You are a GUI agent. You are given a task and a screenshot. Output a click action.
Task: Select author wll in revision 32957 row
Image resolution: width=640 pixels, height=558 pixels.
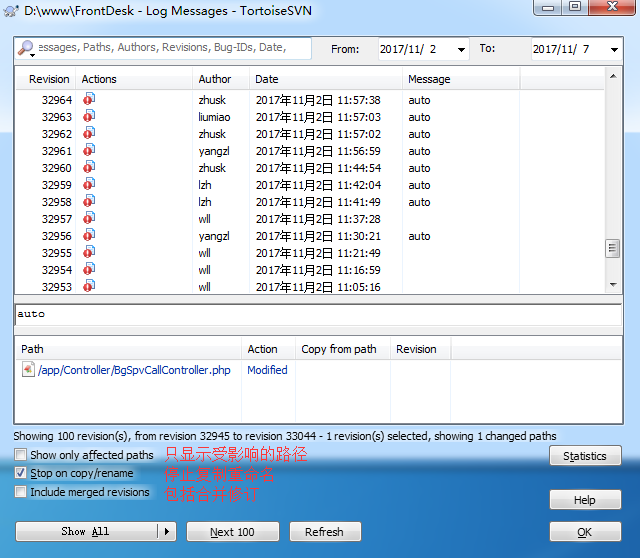204,219
